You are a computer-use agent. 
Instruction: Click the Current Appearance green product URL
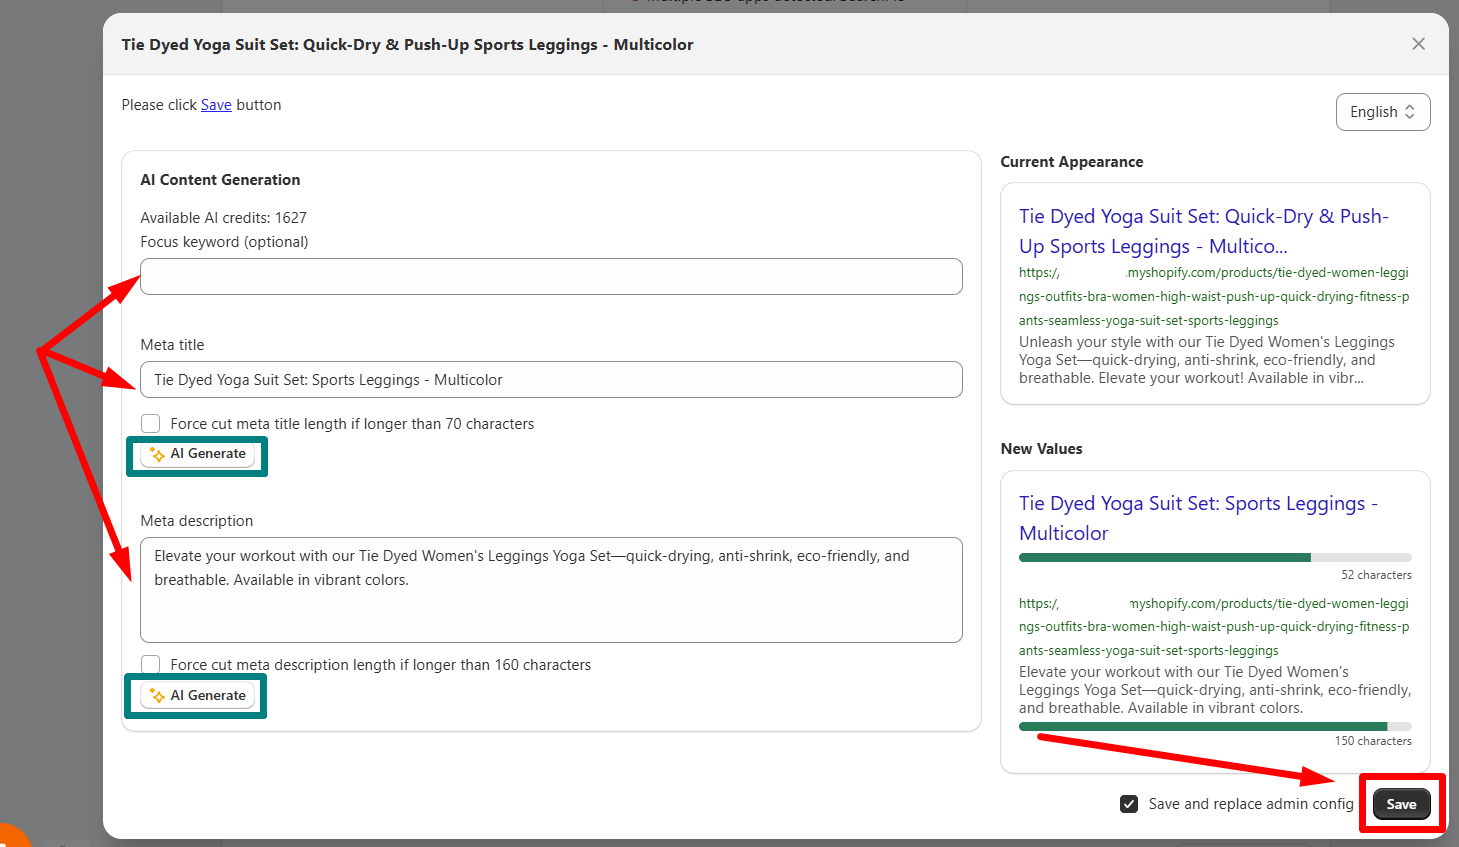click(1213, 297)
